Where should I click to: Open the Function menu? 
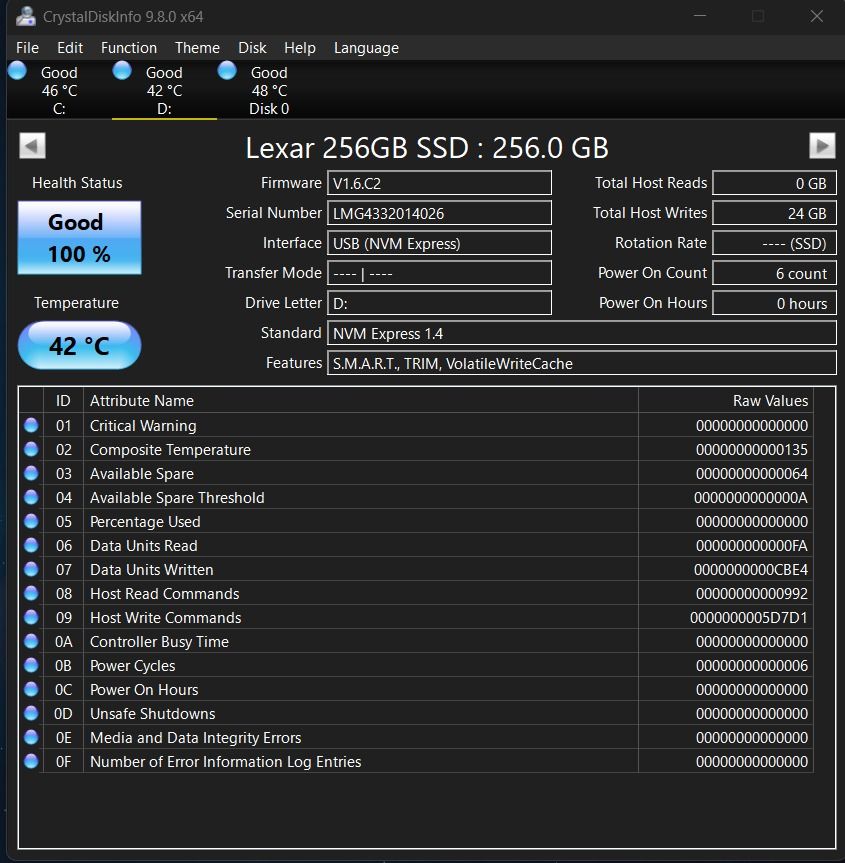point(129,48)
